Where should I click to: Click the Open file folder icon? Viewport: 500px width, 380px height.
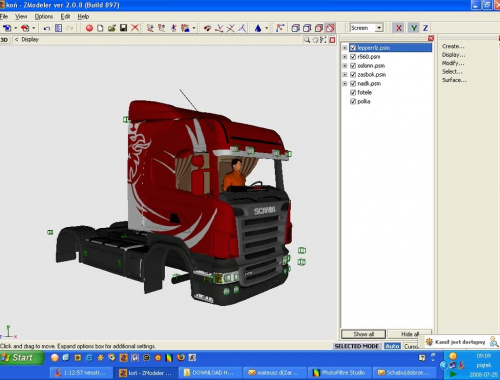pos(112,28)
